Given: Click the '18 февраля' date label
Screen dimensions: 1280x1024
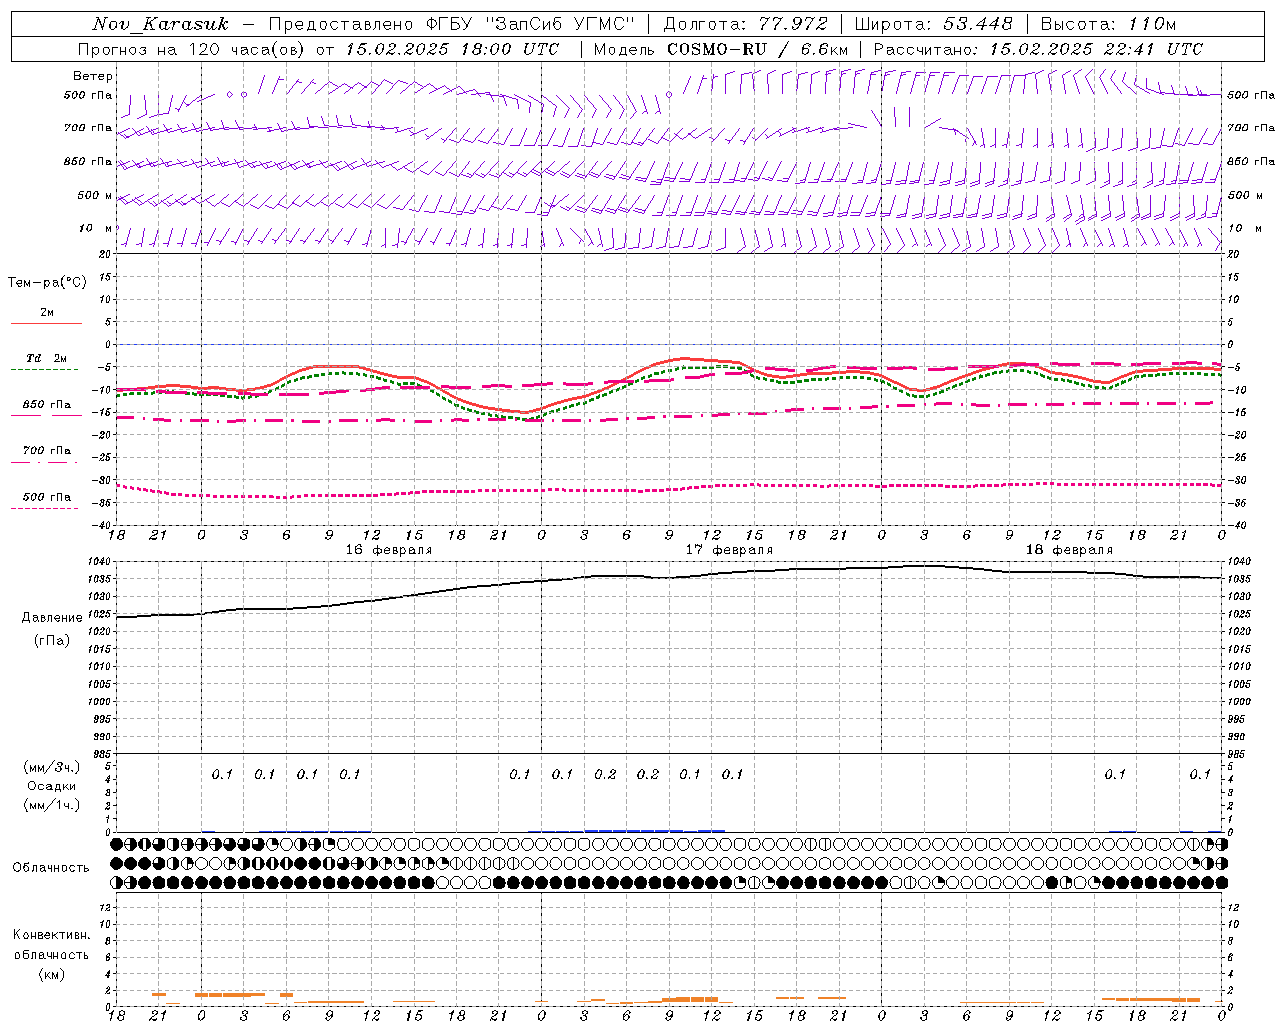Looking at the screenshot, I should point(1069,550).
